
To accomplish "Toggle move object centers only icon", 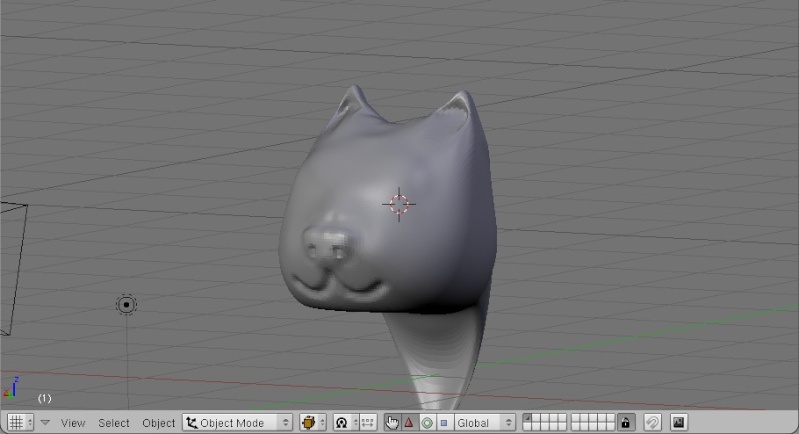I will pos(368,422).
